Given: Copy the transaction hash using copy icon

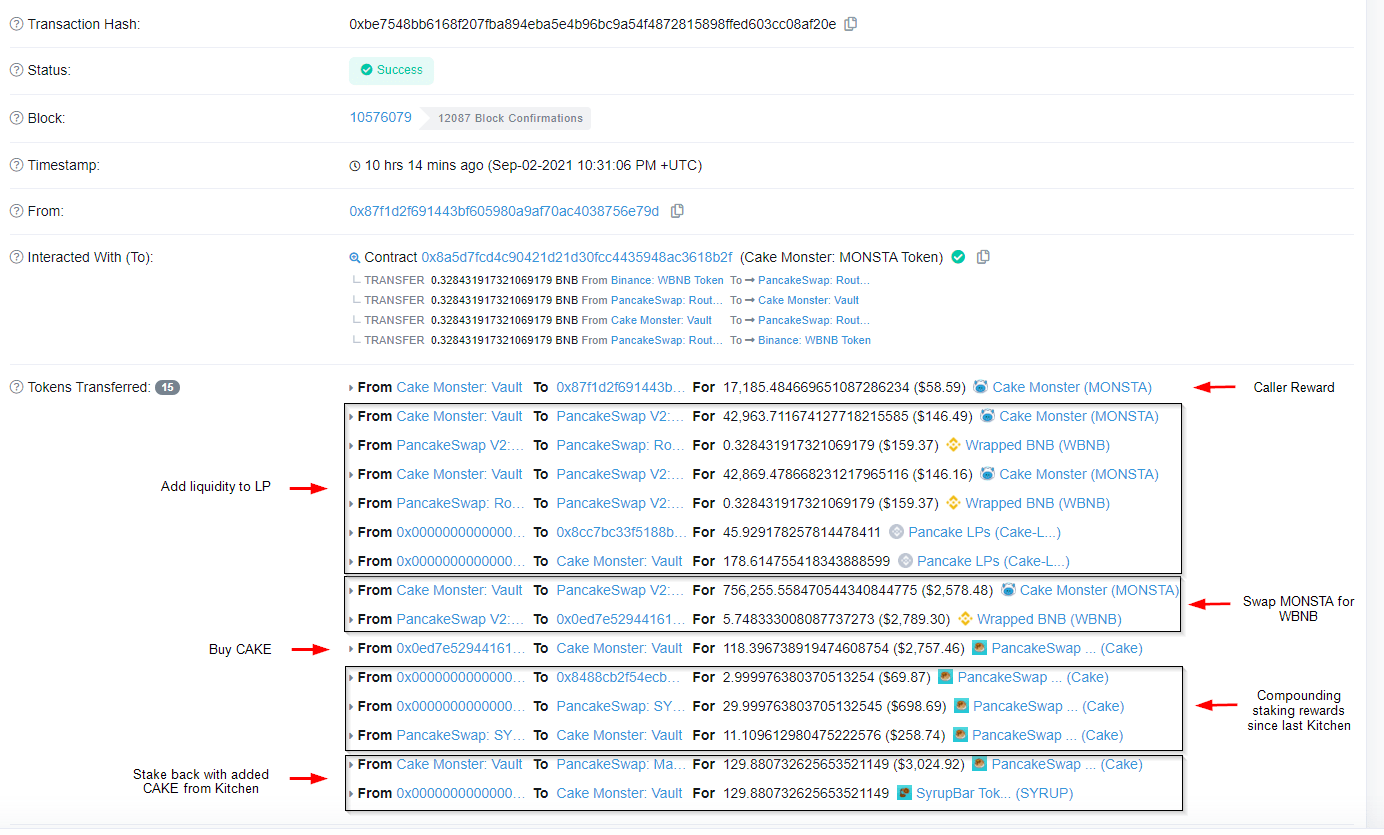Looking at the screenshot, I should (851, 24).
